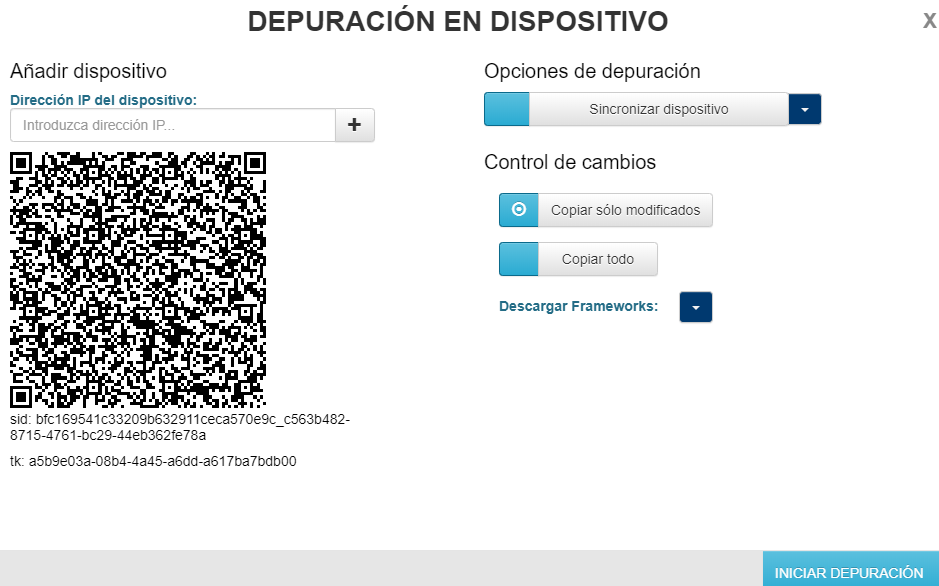Expand the Descargar Frameworks dropdown
The image size is (939, 586).
click(x=696, y=307)
